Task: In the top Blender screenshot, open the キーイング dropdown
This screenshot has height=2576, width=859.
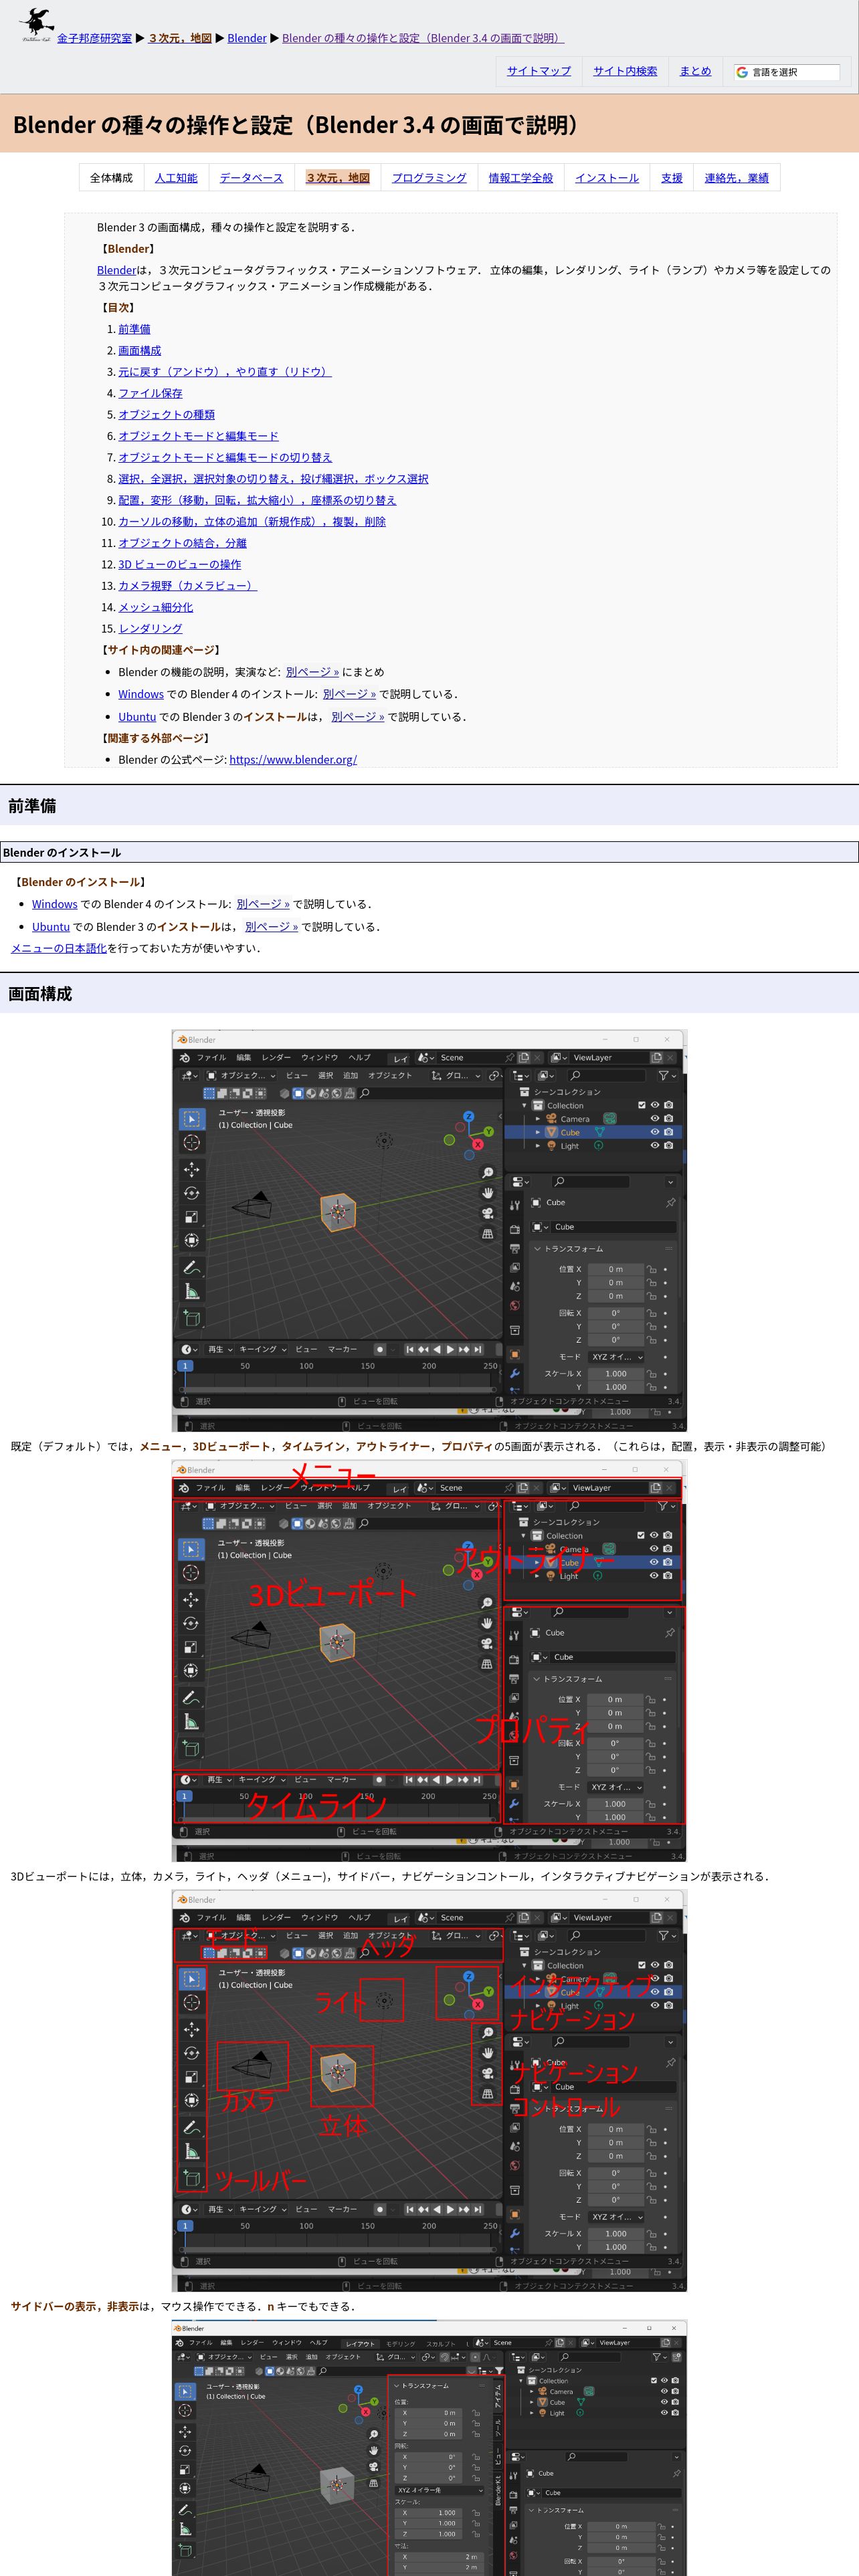Action: [x=263, y=1349]
